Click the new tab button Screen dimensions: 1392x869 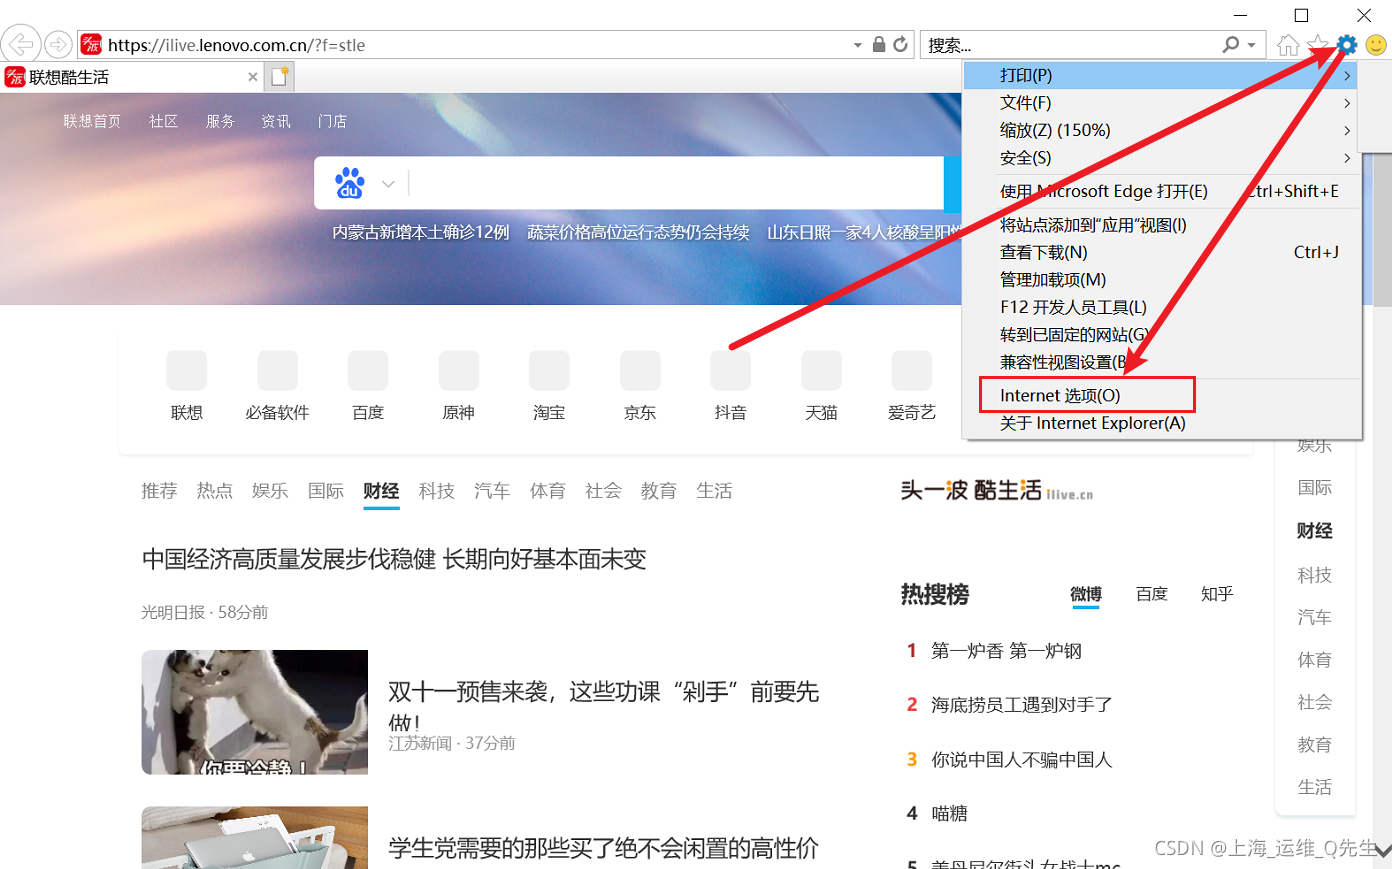coord(280,76)
